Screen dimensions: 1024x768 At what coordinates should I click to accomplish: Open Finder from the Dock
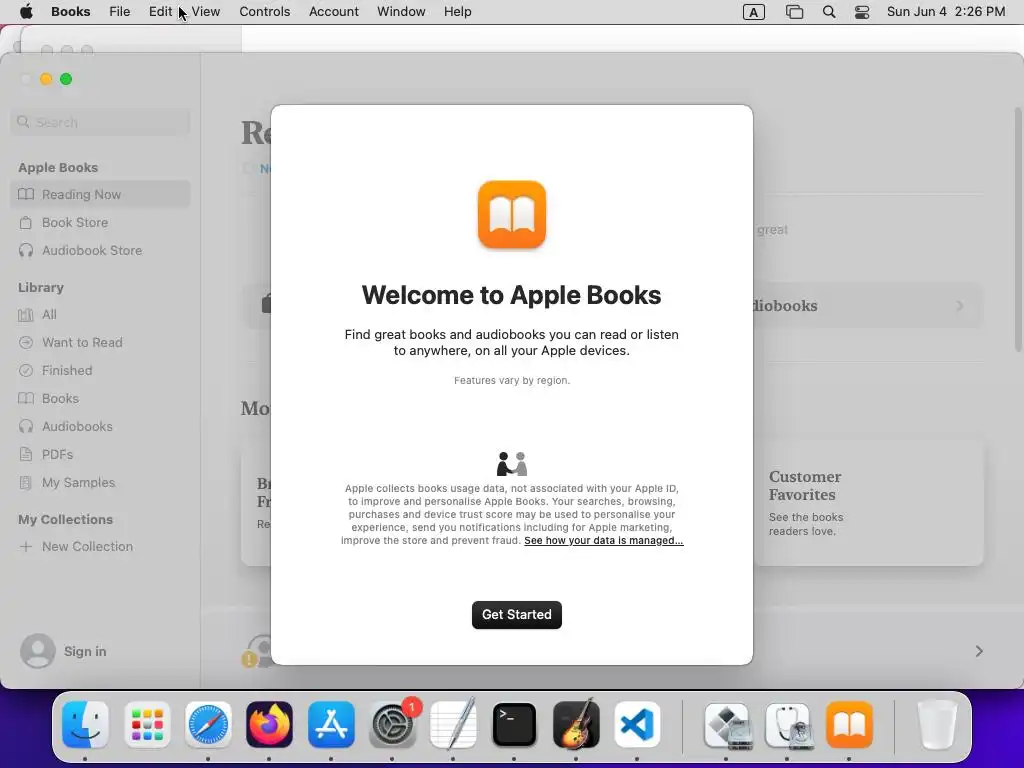tap(86, 725)
